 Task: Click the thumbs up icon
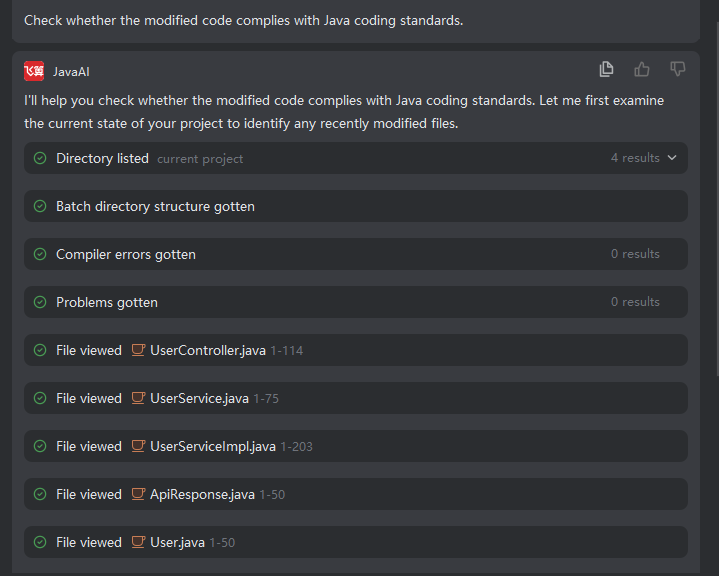coord(642,69)
